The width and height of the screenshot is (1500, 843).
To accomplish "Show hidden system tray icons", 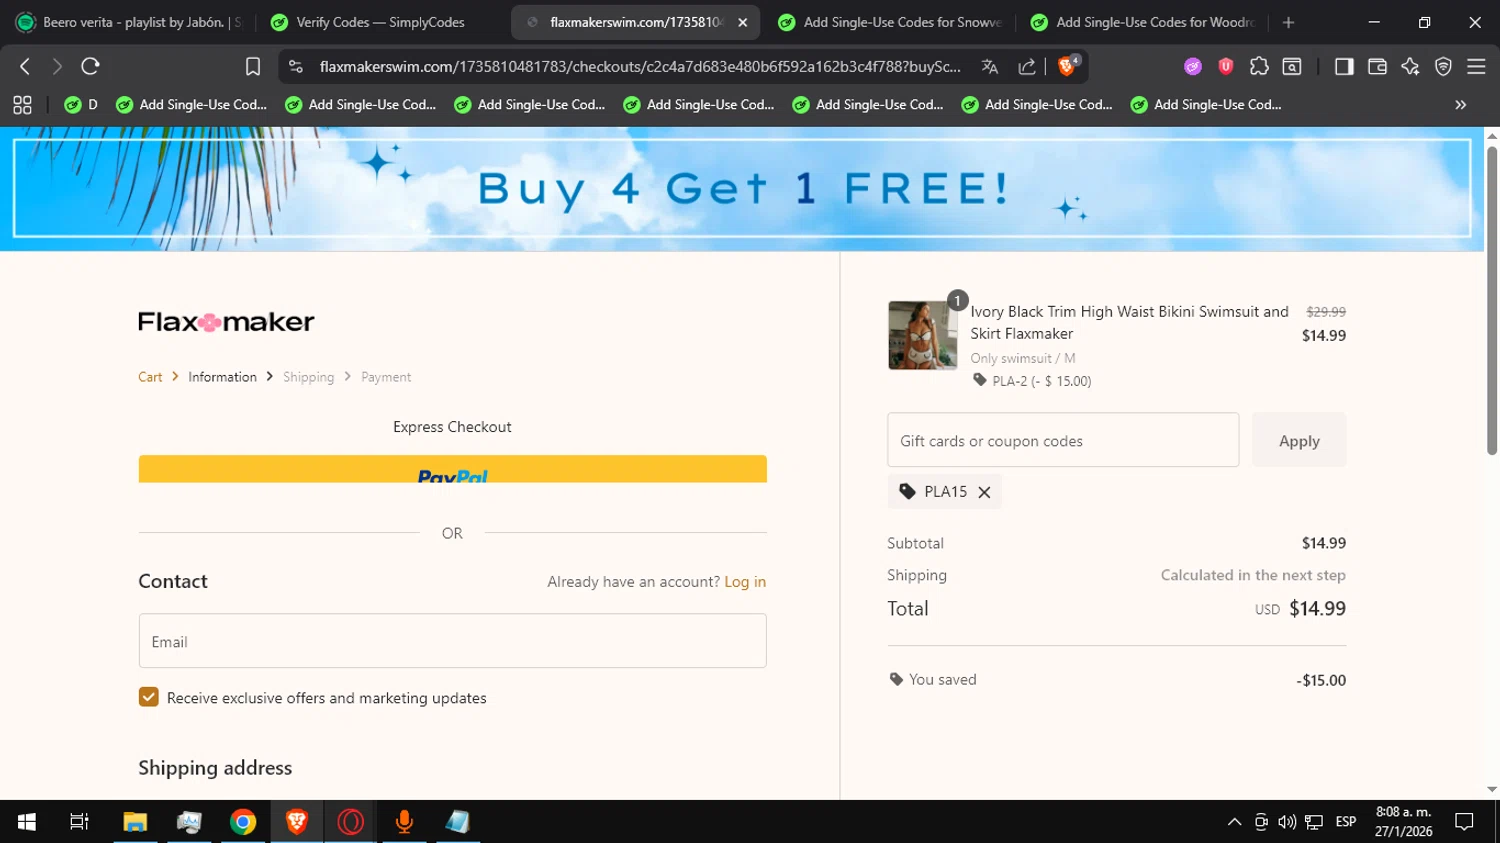I will [x=1234, y=822].
